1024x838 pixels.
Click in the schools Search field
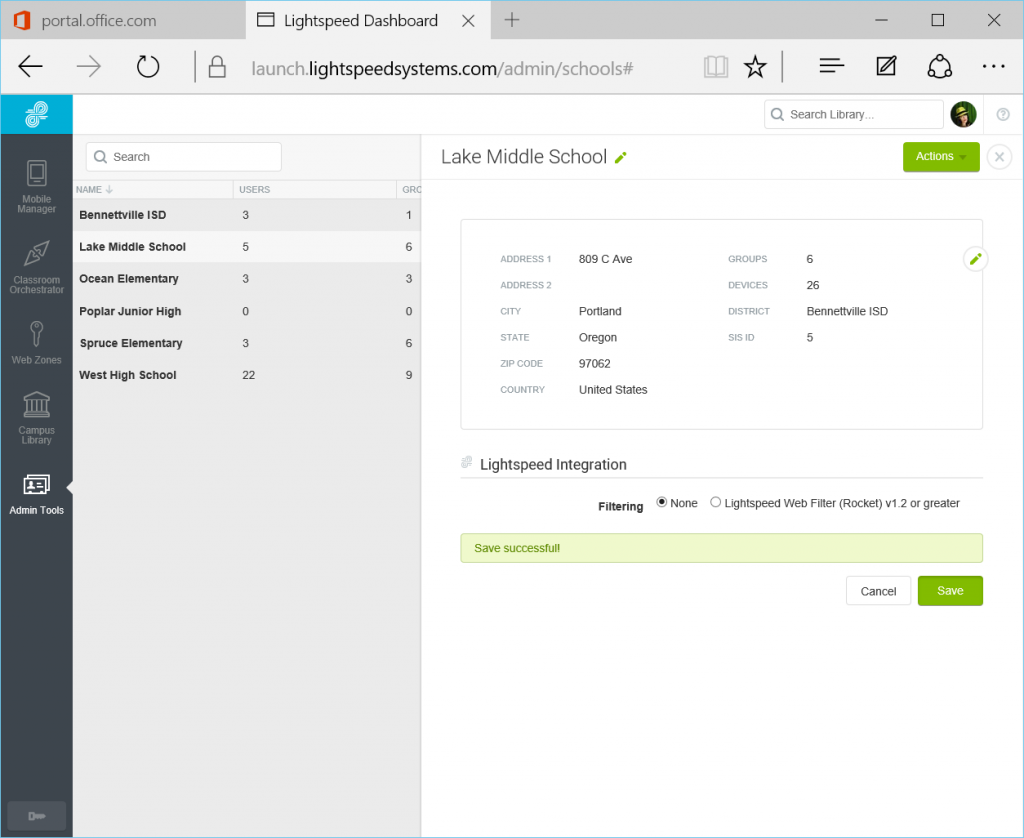(x=184, y=157)
